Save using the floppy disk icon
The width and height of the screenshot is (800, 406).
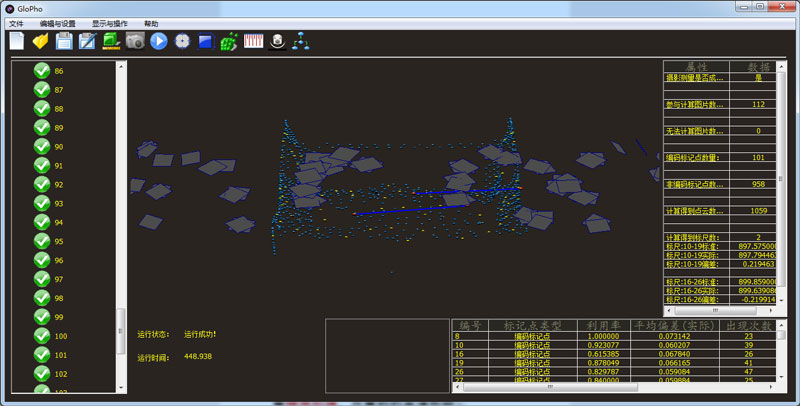click(64, 41)
